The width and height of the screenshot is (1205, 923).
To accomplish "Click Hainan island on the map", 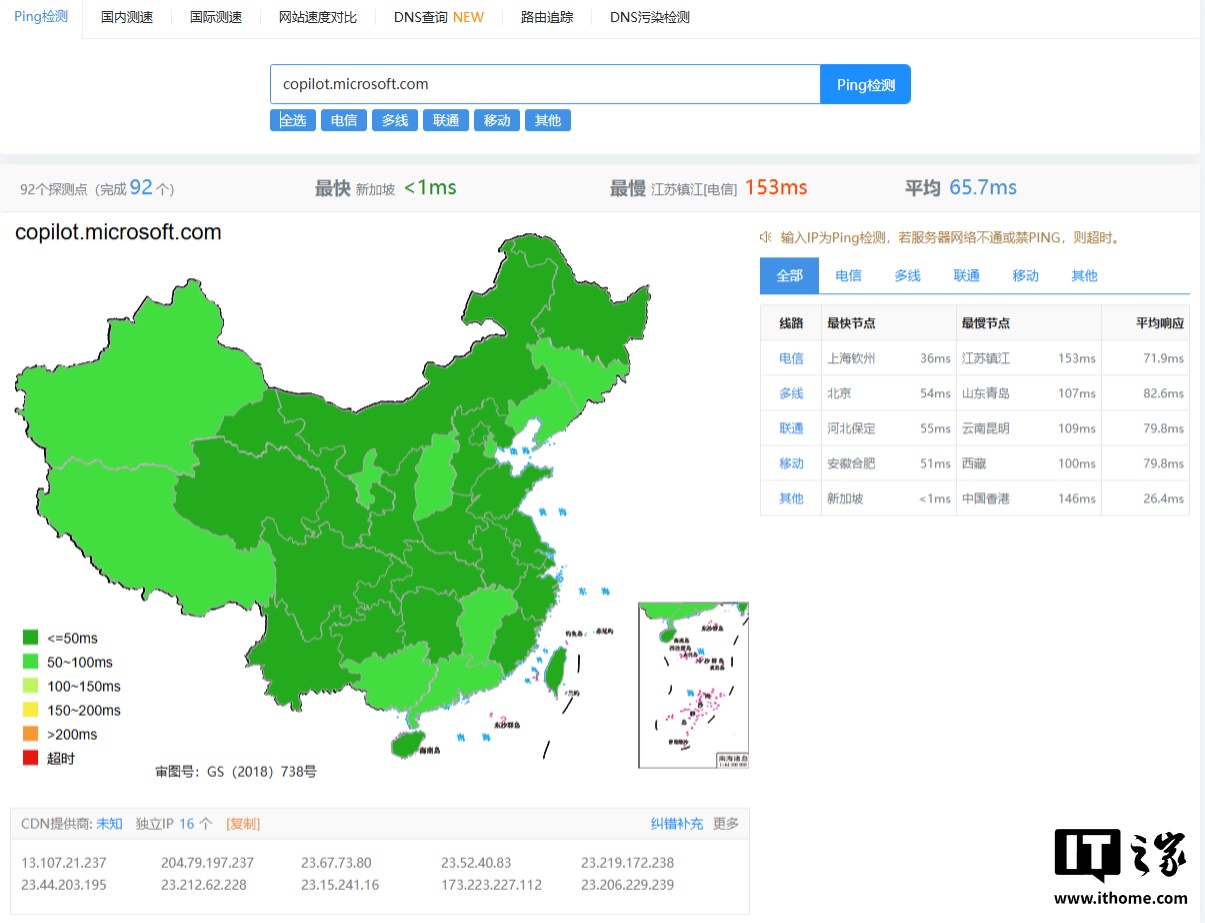I will coord(405,743).
